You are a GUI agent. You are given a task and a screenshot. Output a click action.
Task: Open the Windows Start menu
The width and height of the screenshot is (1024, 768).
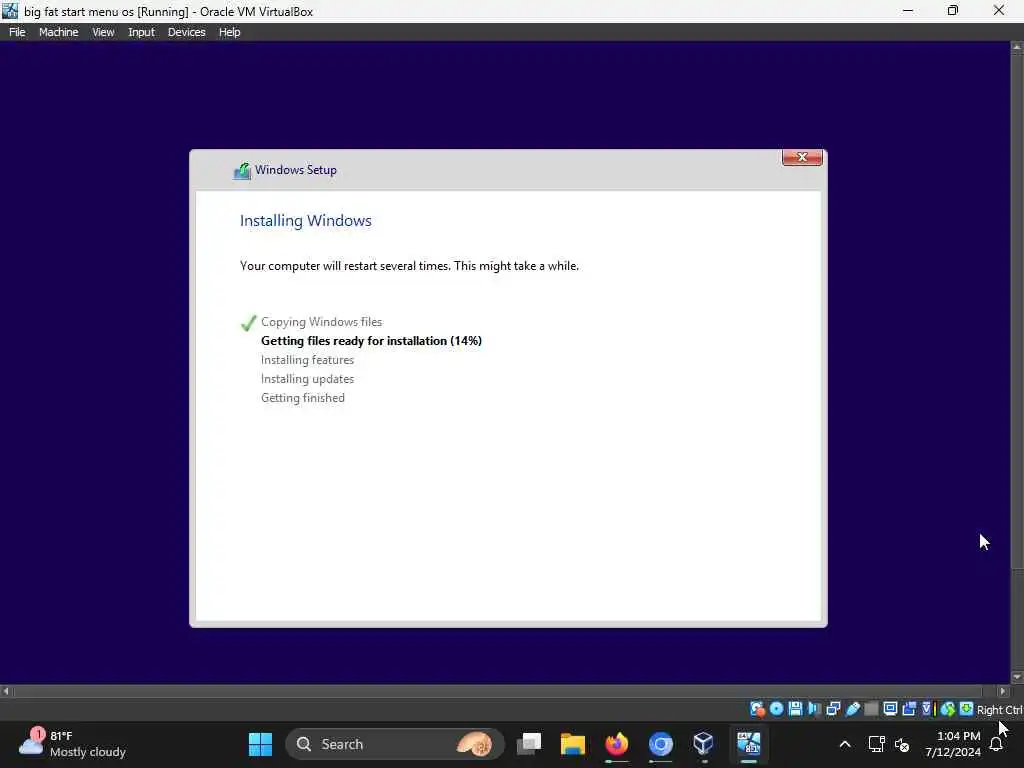pos(261,744)
